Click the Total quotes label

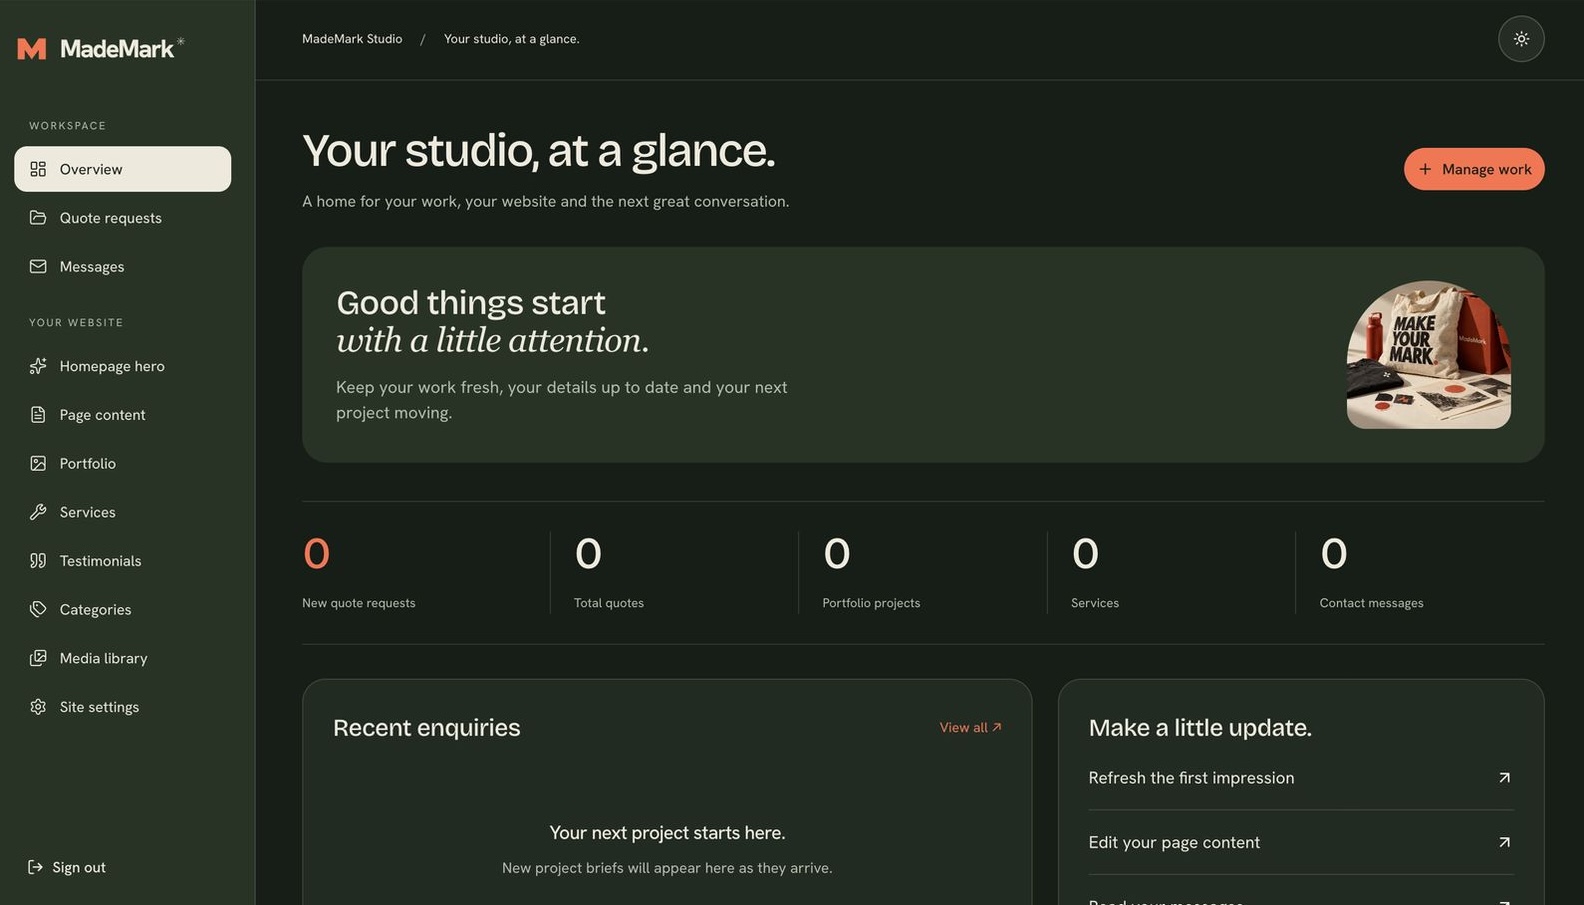[x=609, y=603]
